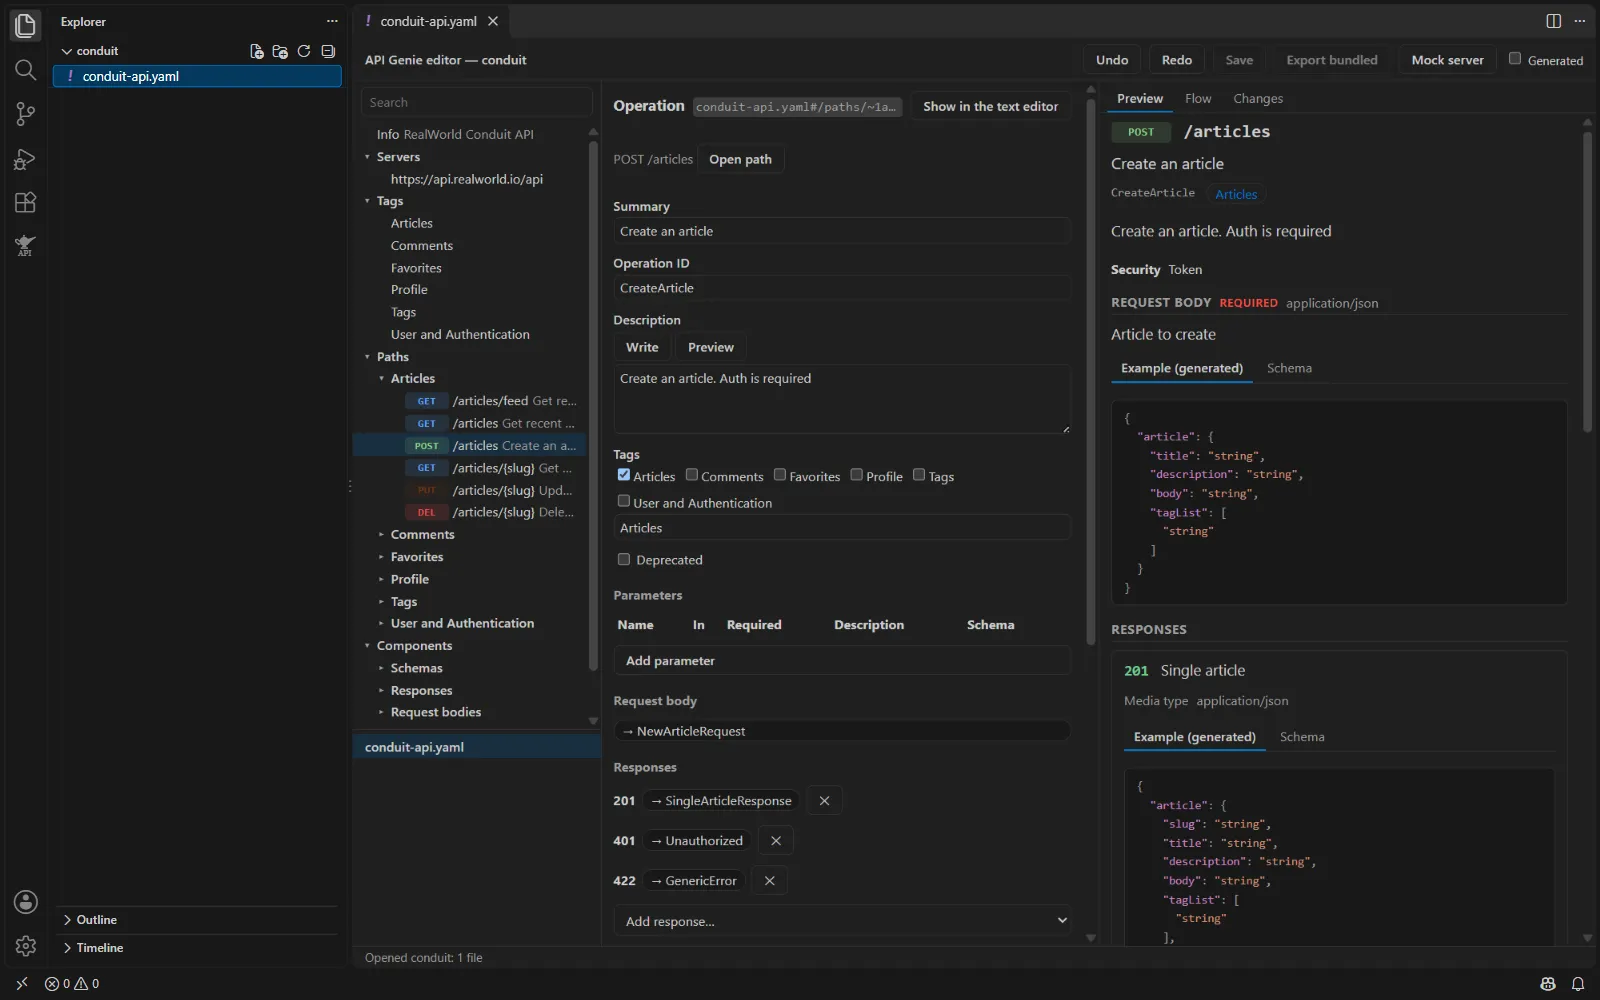Open notifications bell in status bar
The height and width of the screenshot is (1000, 1600).
pyautogui.click(x=1578, y=984)
